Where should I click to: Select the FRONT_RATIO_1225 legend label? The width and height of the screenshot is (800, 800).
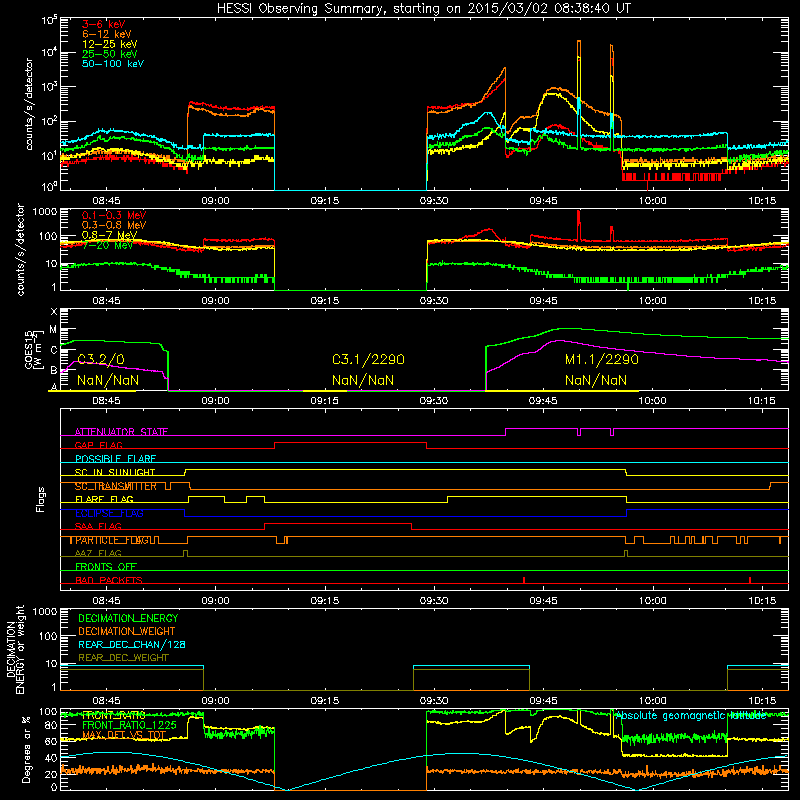pos(129,725)
